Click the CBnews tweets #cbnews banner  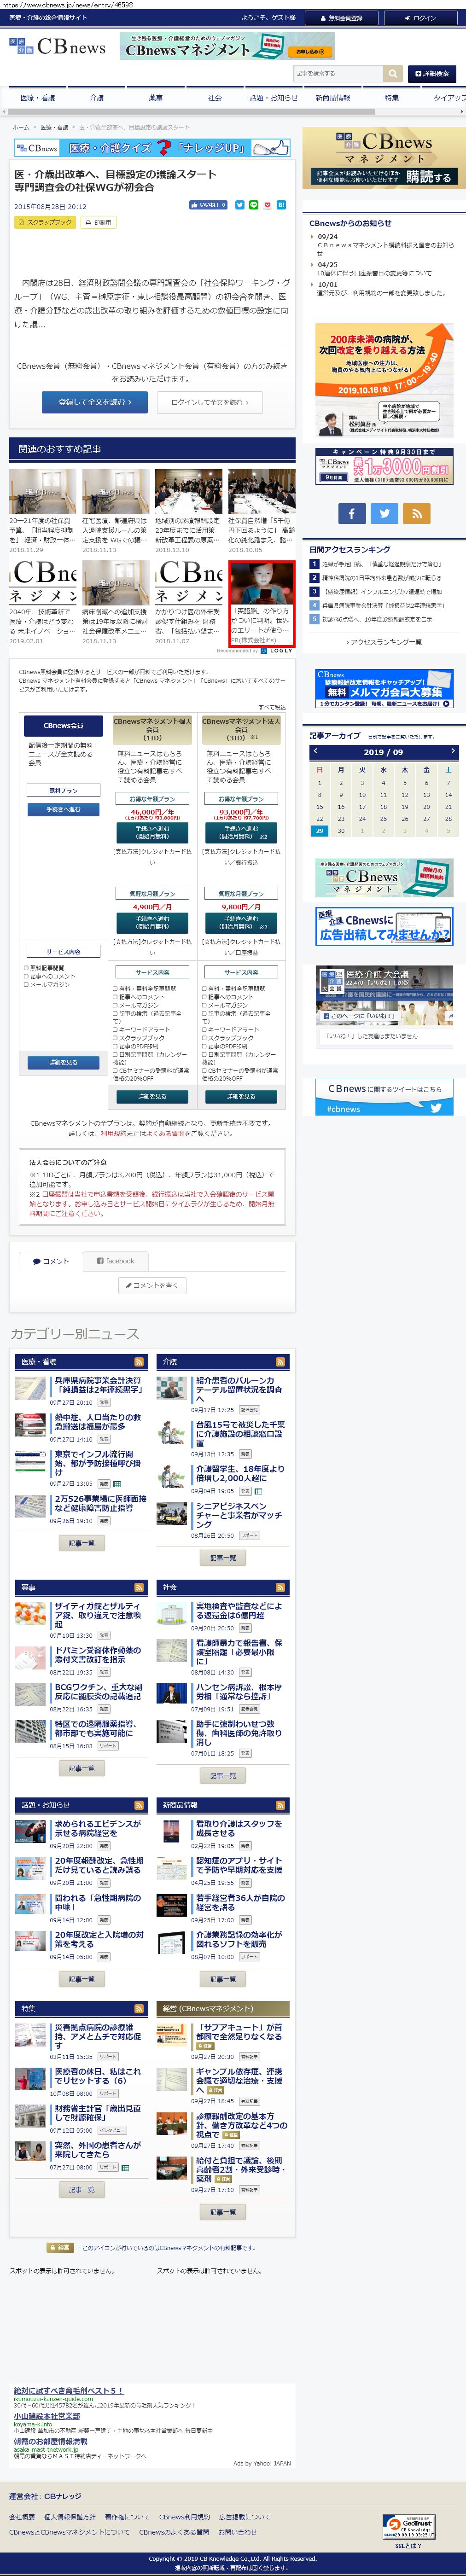click(x=384, y=1097)
